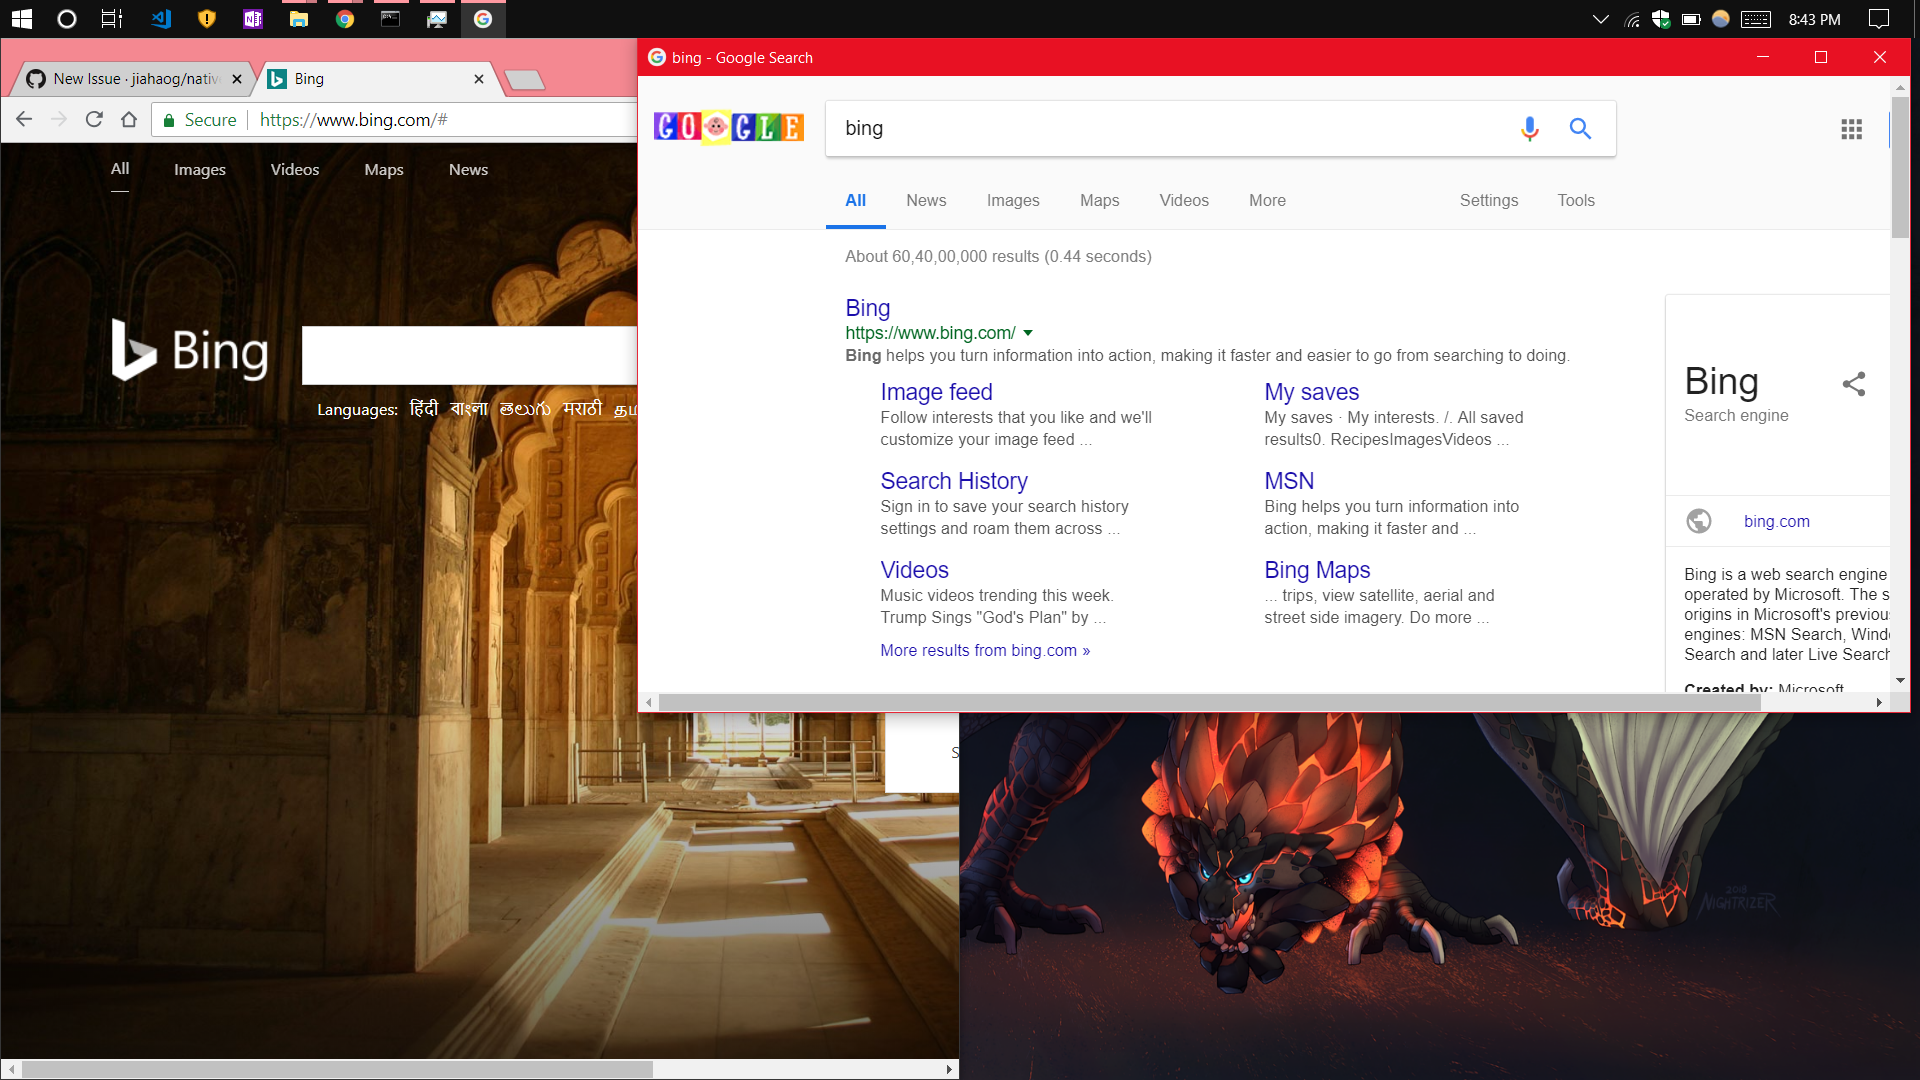Click the Chrome home button icon

click(129, 120)
